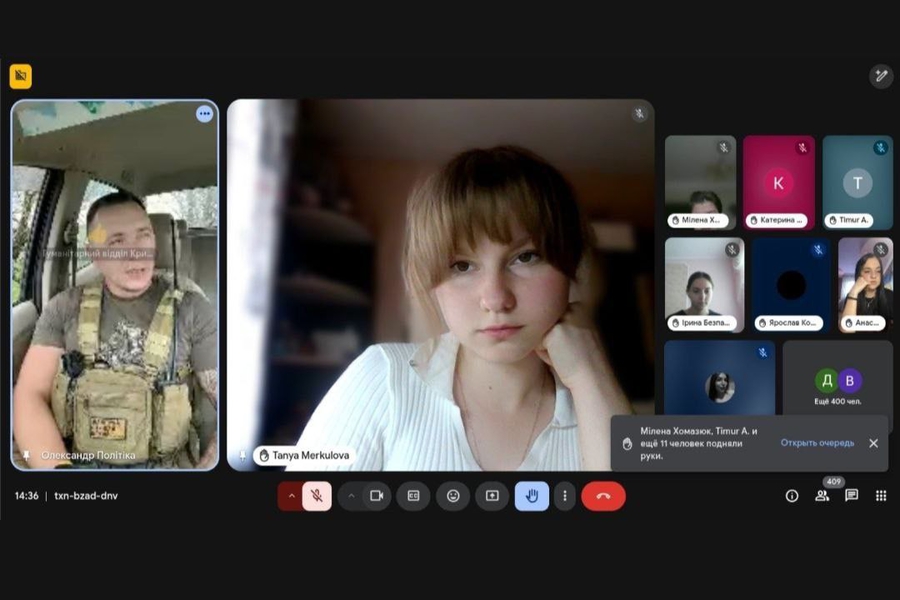Screen dimensions: 900x600
Task: Toggle closed captions CC button
Action: [413, 496]
